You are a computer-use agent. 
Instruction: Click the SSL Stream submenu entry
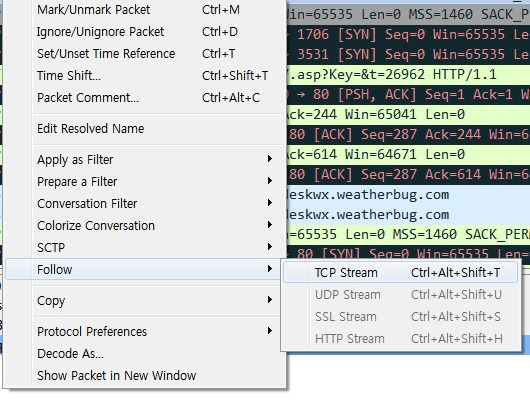(401, 316)
